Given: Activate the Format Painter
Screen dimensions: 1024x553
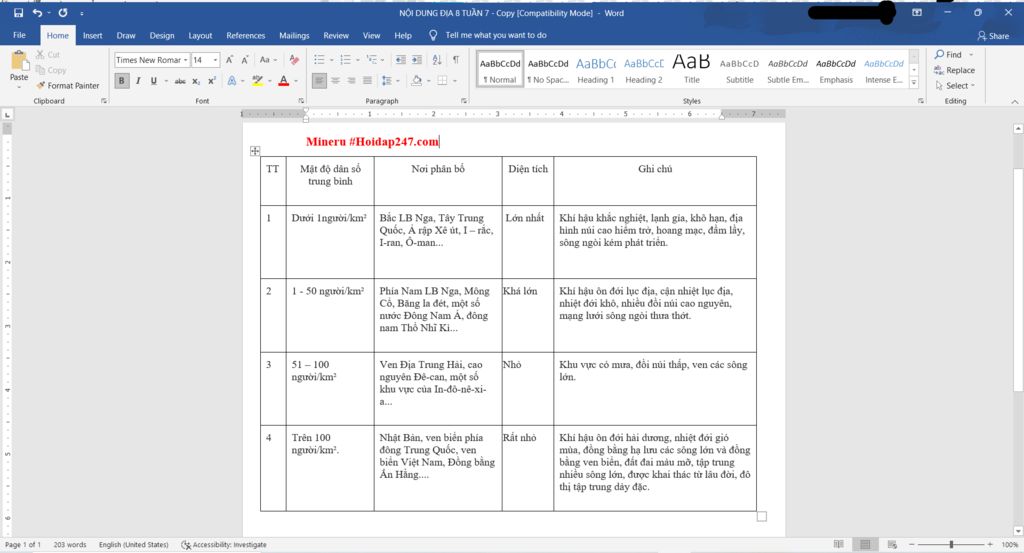Looking at the screenshot, I should tap(68, 86).
